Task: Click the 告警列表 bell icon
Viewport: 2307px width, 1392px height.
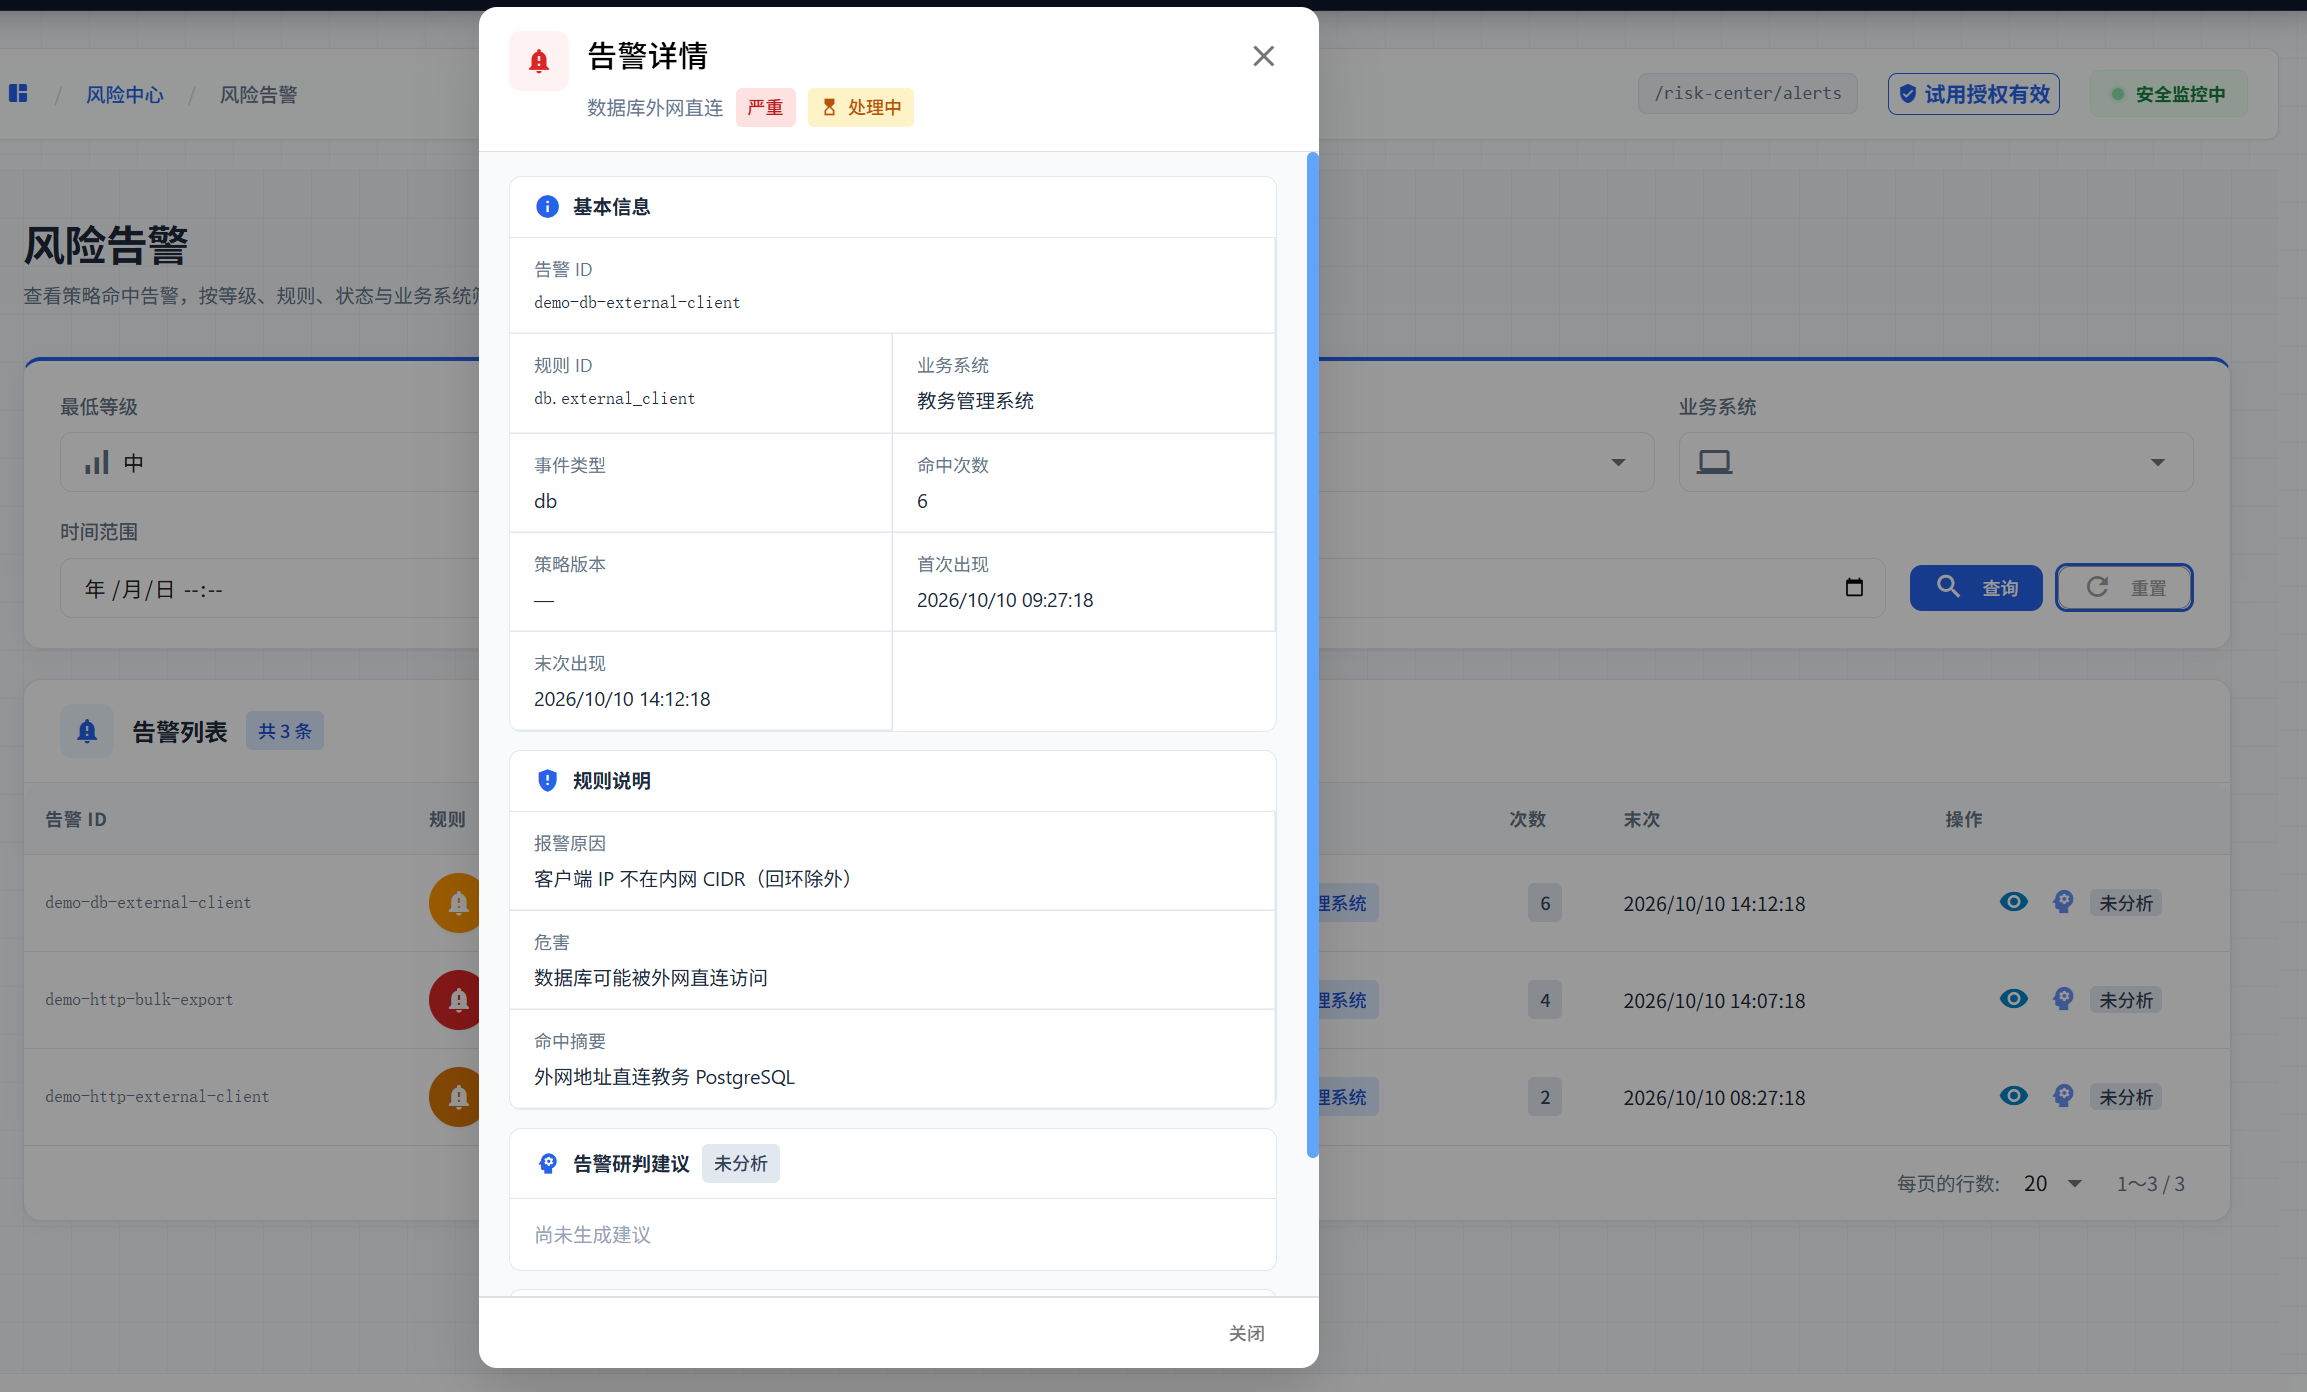Action: 87,731
